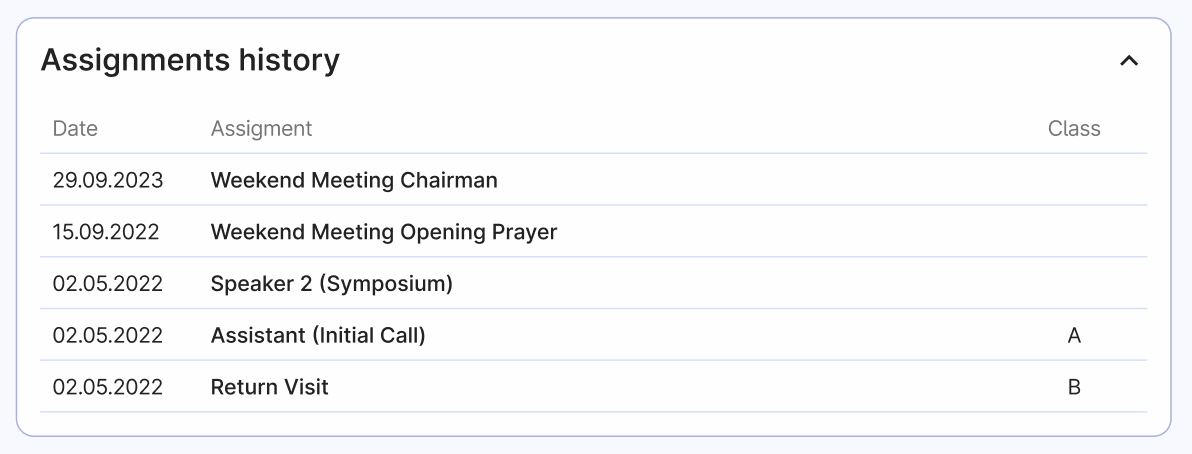This screenshot has width=1192, height=454.
Task: Click the Assignments history heading
Action: tap(190, 61)
